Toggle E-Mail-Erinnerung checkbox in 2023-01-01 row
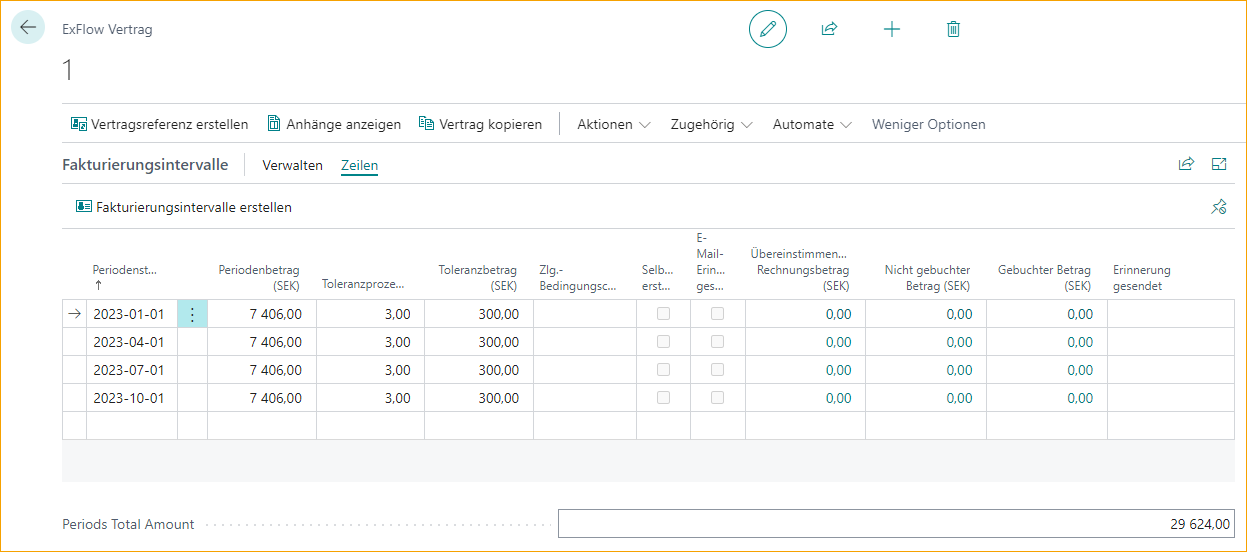Screen dimensions: 1247x552 click(717, 314)
